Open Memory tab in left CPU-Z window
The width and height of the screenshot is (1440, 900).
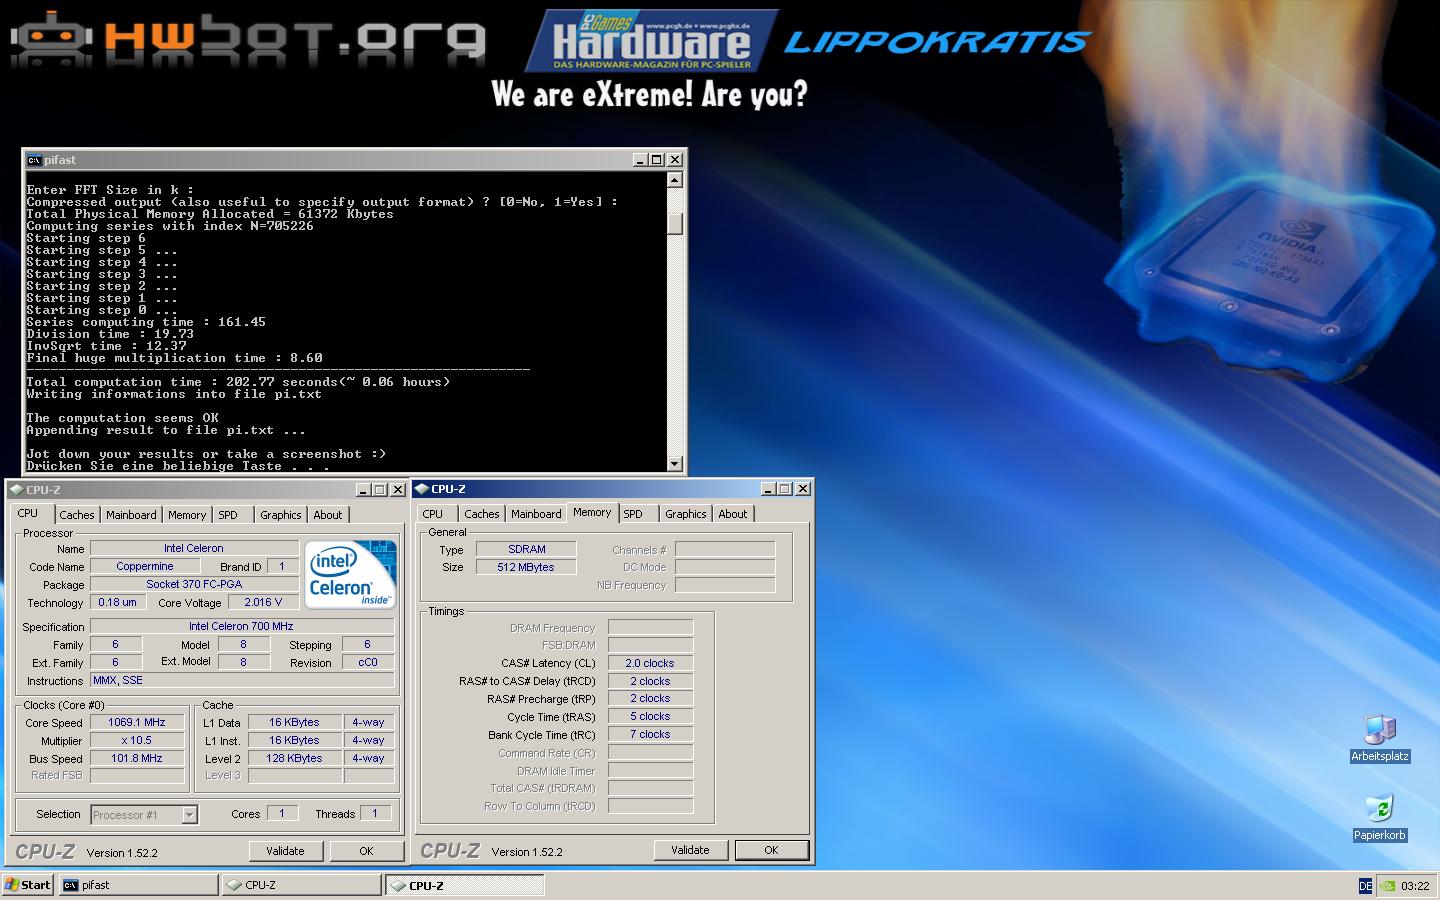pos(187,515)
